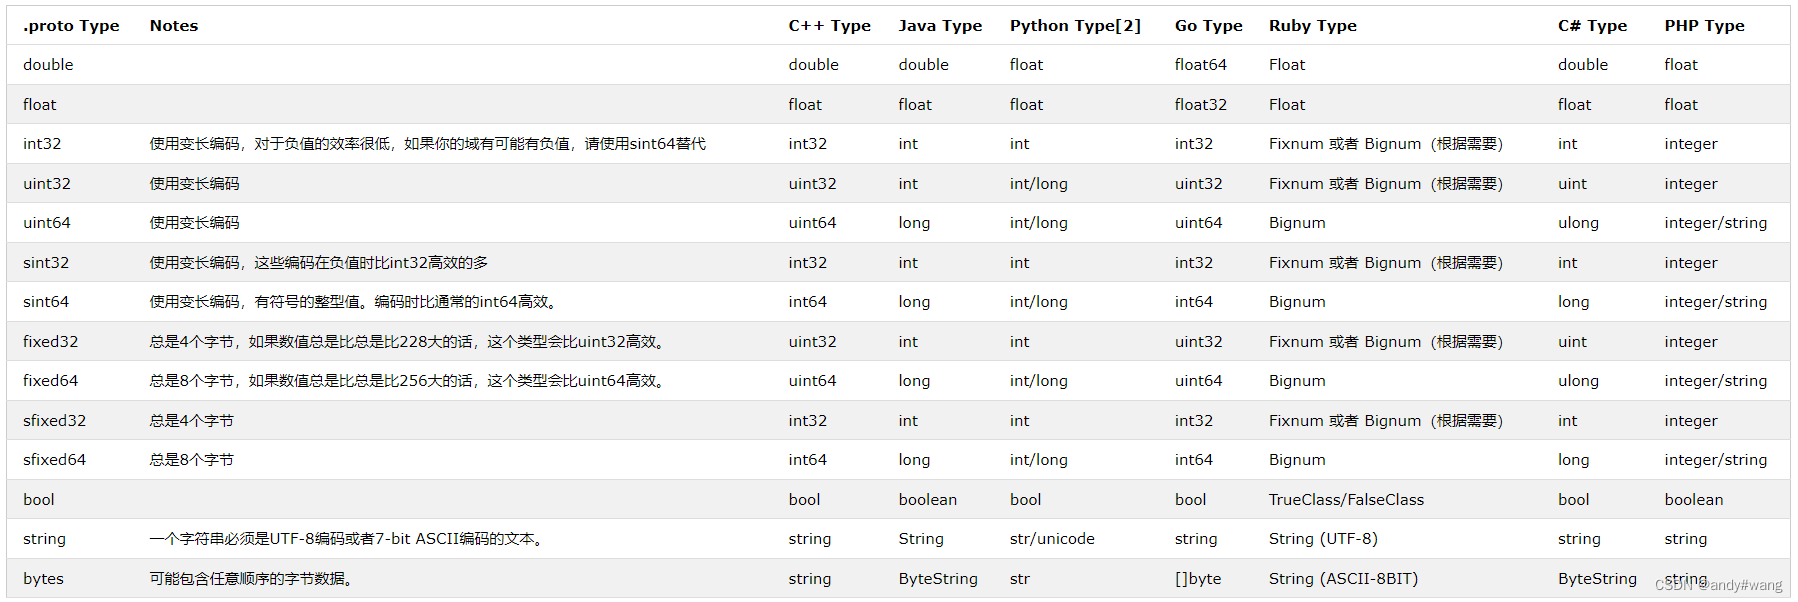Click "String (ASCII-8BIT)" Ruby type cell
This screenshot has width=1798, height=602.
(1343, 579)
